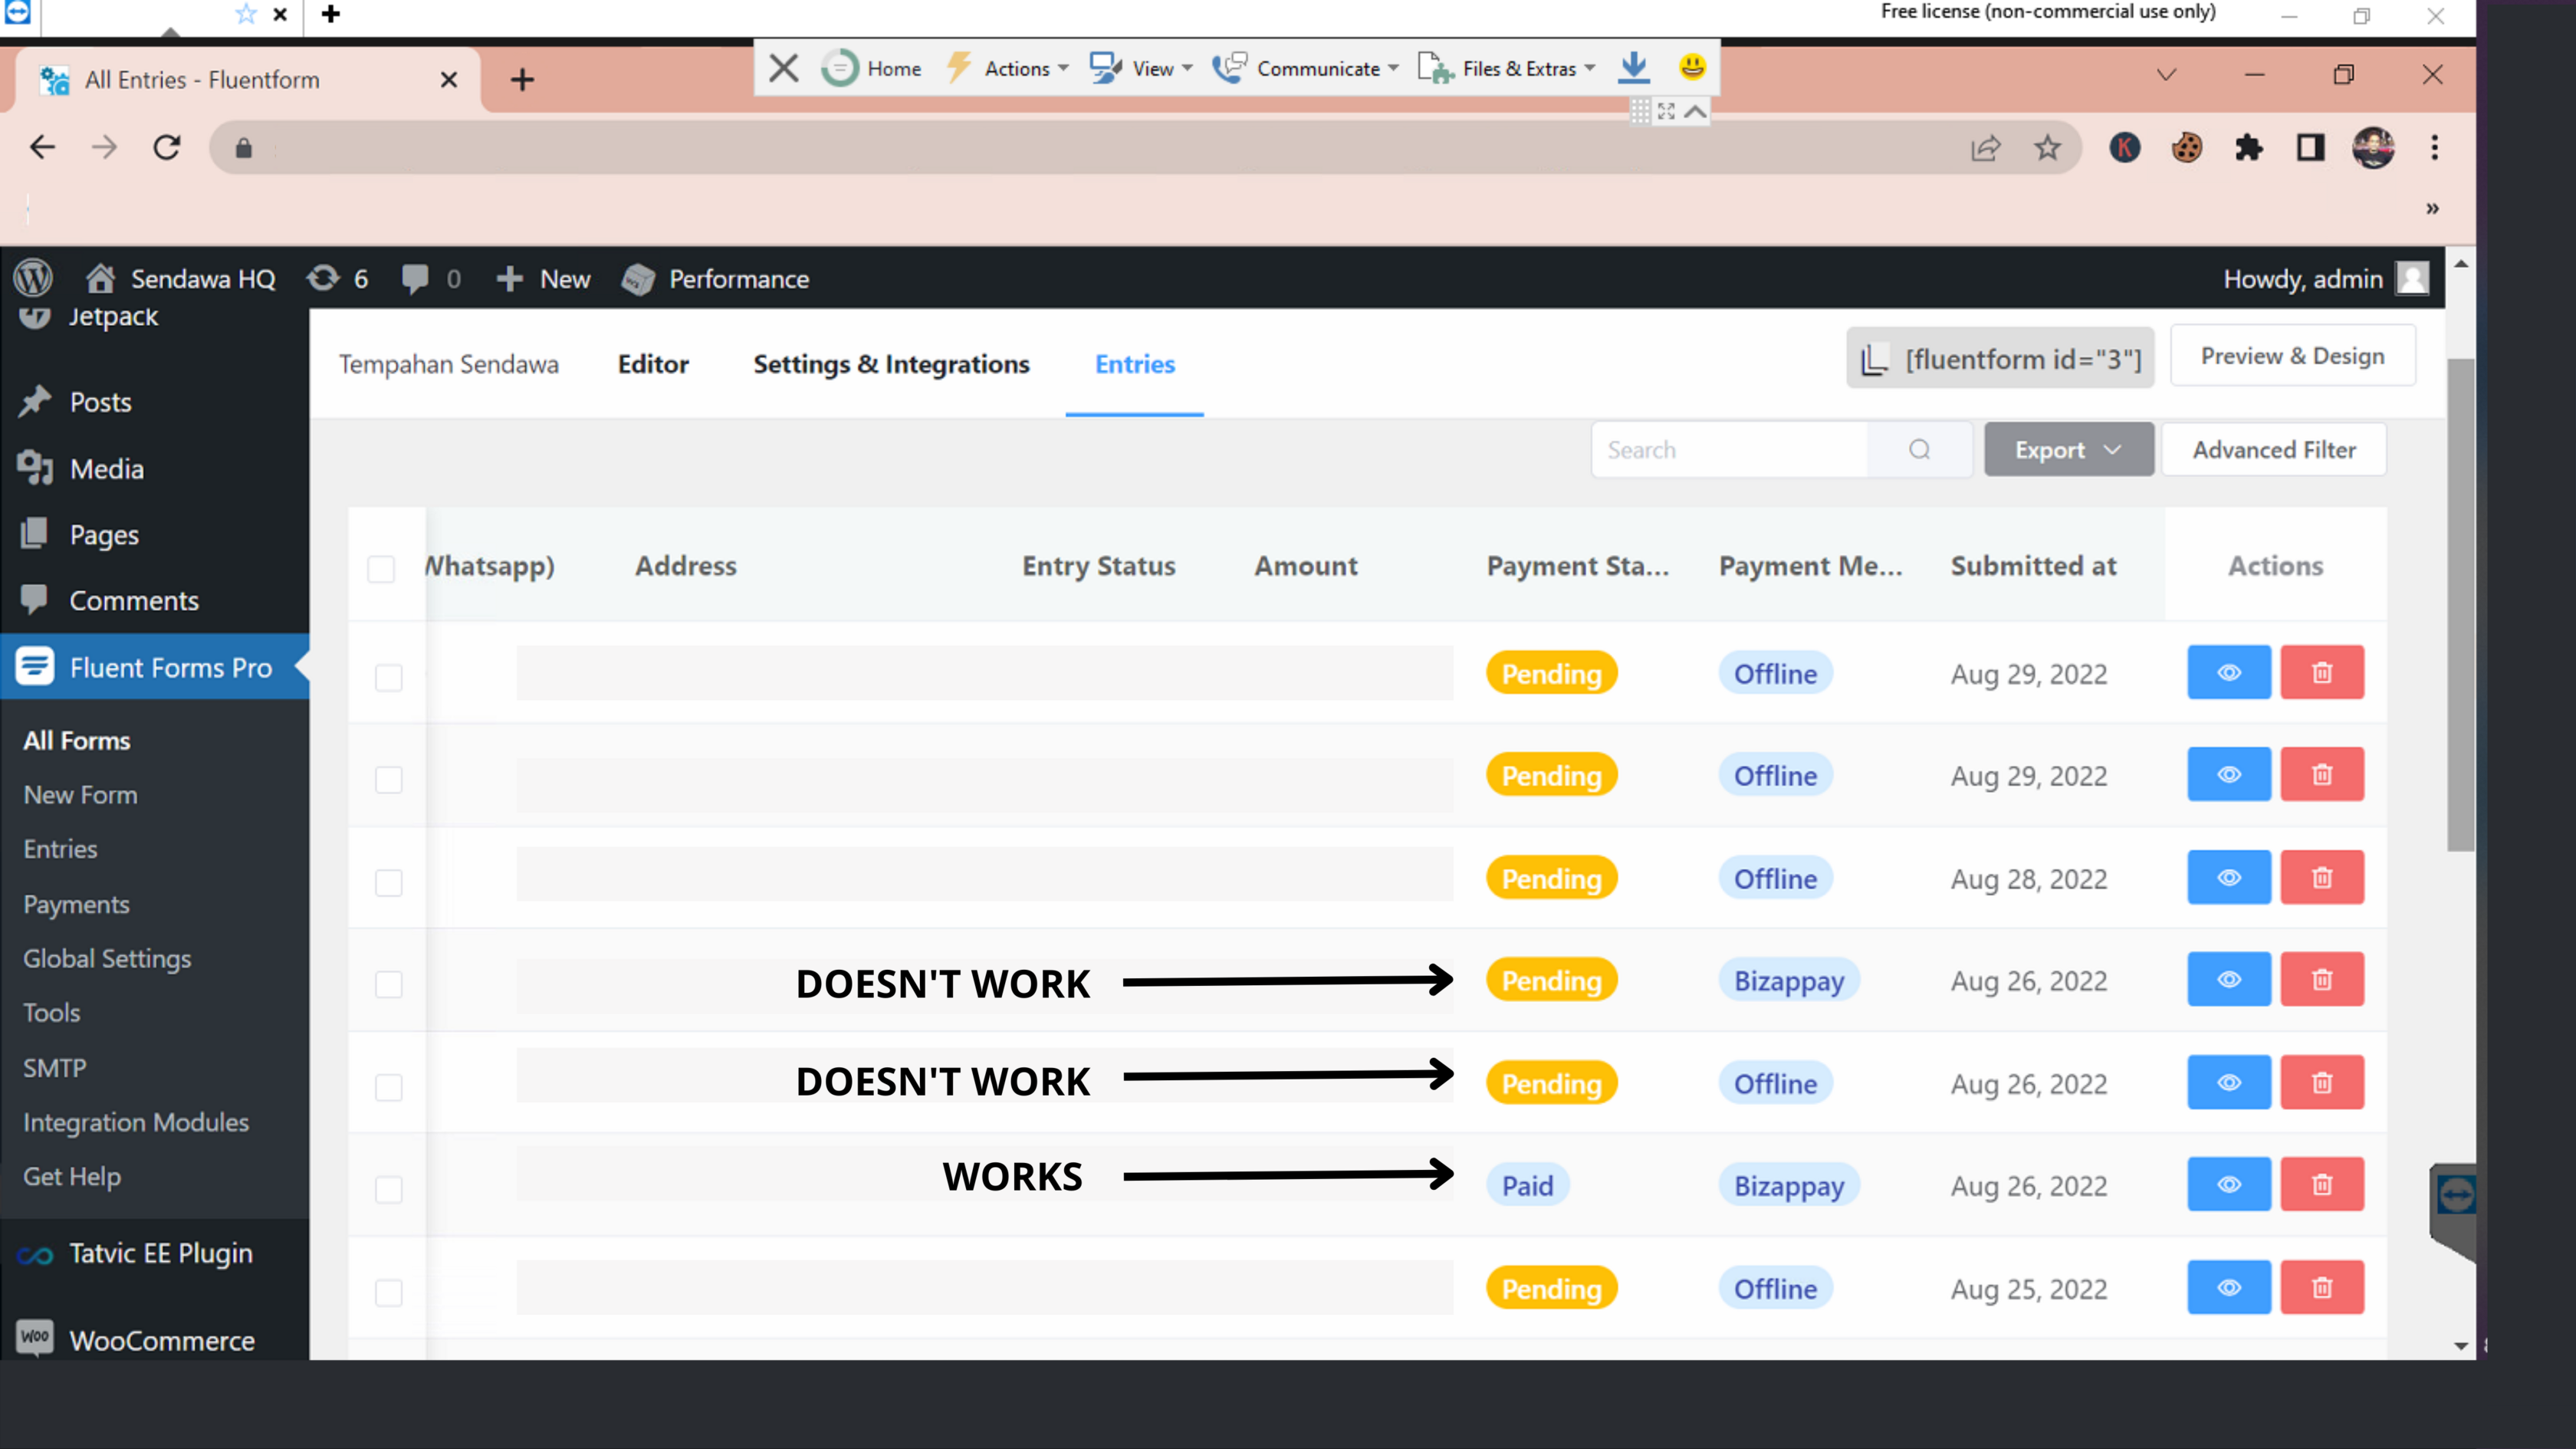Viewport: 2576px width, 1449px height.
Task: Open the Export dropdown
Action: point(2069,450)
